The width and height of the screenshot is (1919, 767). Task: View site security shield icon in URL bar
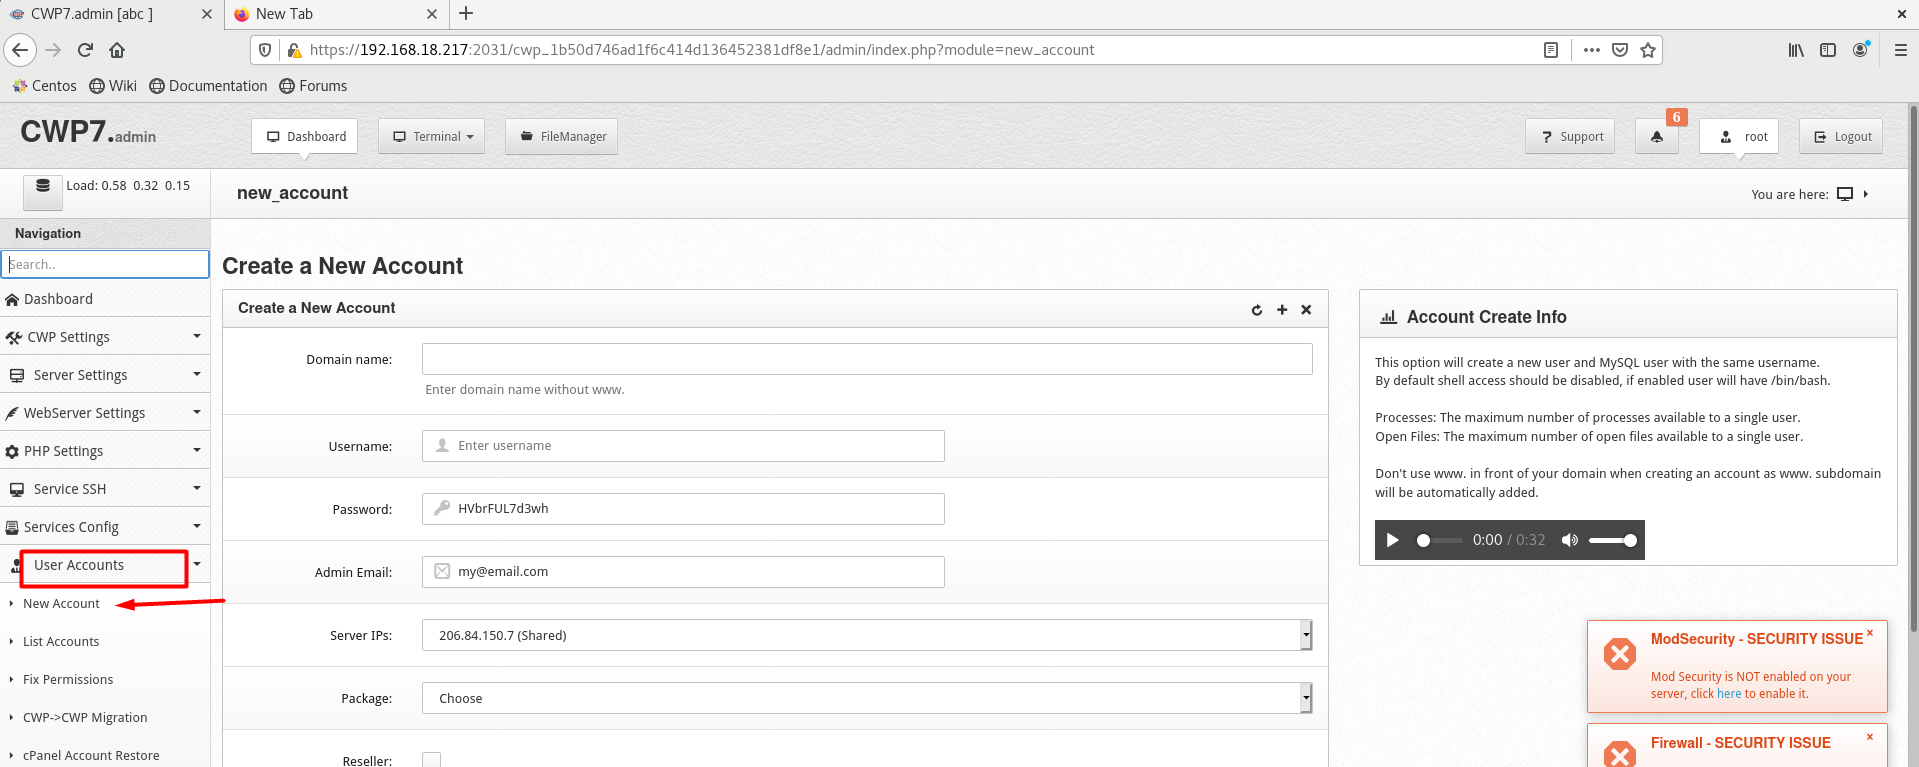(x=265, y=50)
